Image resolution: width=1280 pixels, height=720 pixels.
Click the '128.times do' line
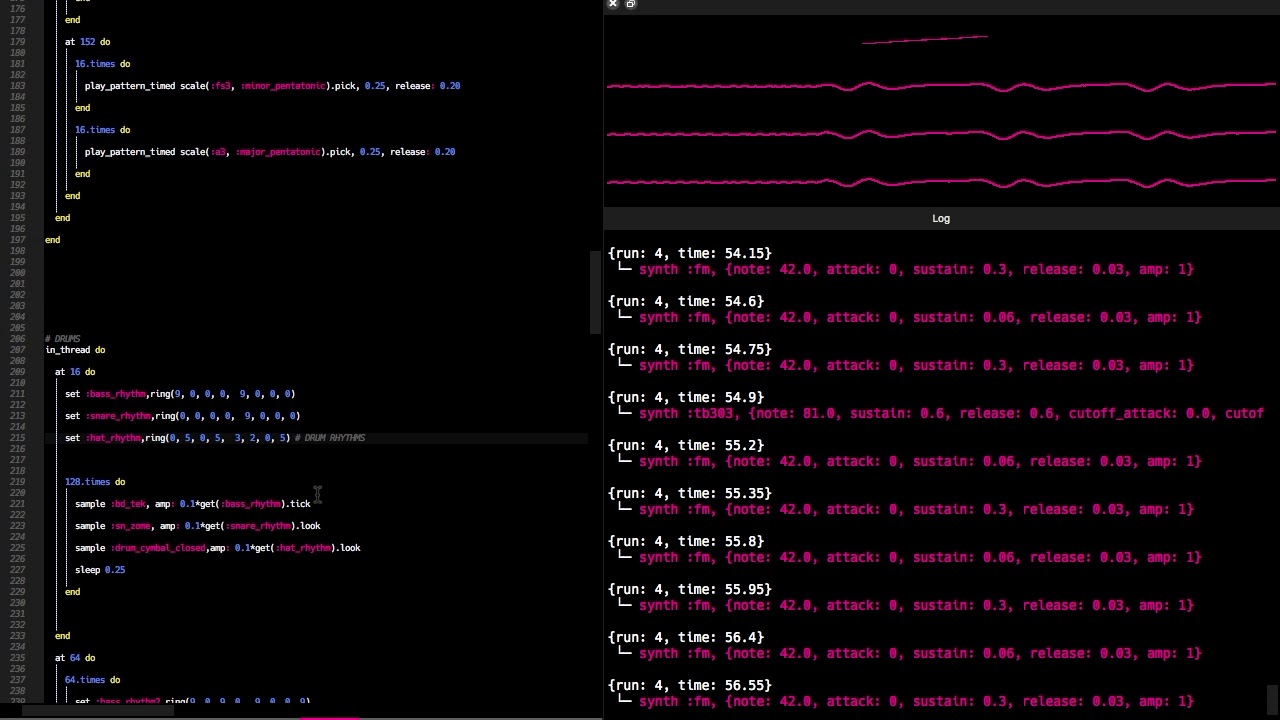(x=95, y=482)
